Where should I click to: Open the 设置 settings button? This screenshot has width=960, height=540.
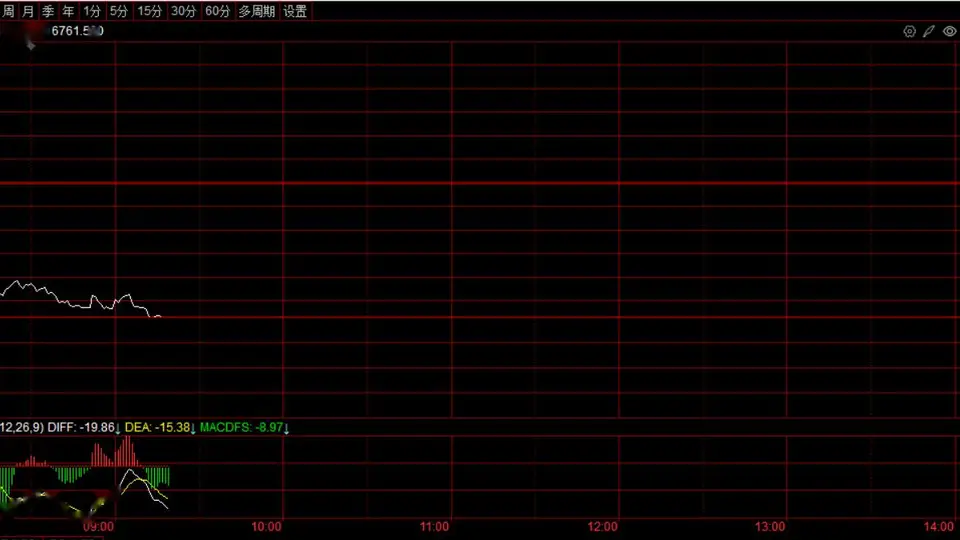(x=295, y=11)
